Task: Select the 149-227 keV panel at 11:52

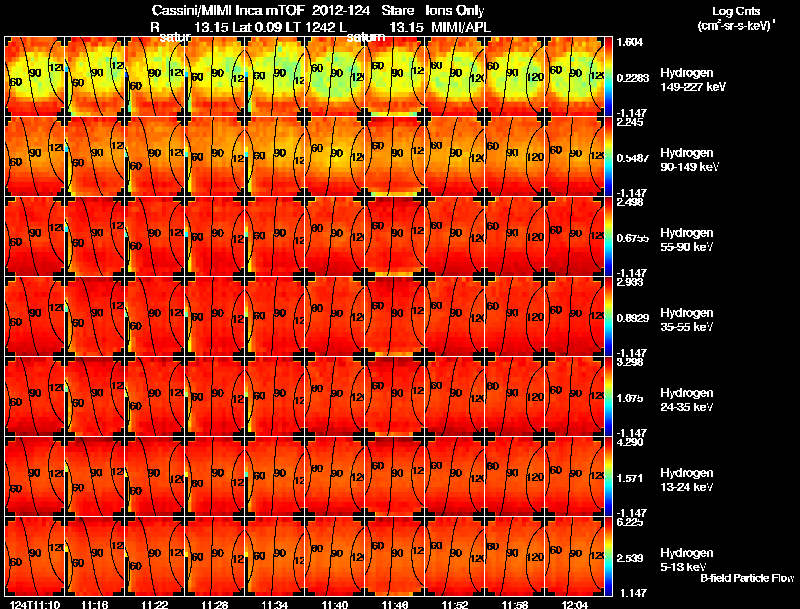Action: [x=455, y=77]
